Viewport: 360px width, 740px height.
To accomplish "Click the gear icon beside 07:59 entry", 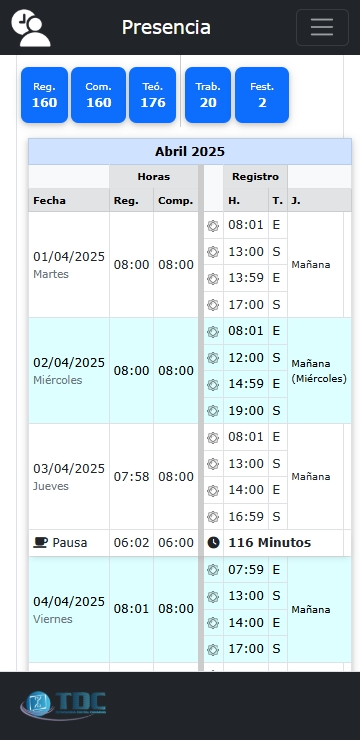I will (x=213, y=570).
